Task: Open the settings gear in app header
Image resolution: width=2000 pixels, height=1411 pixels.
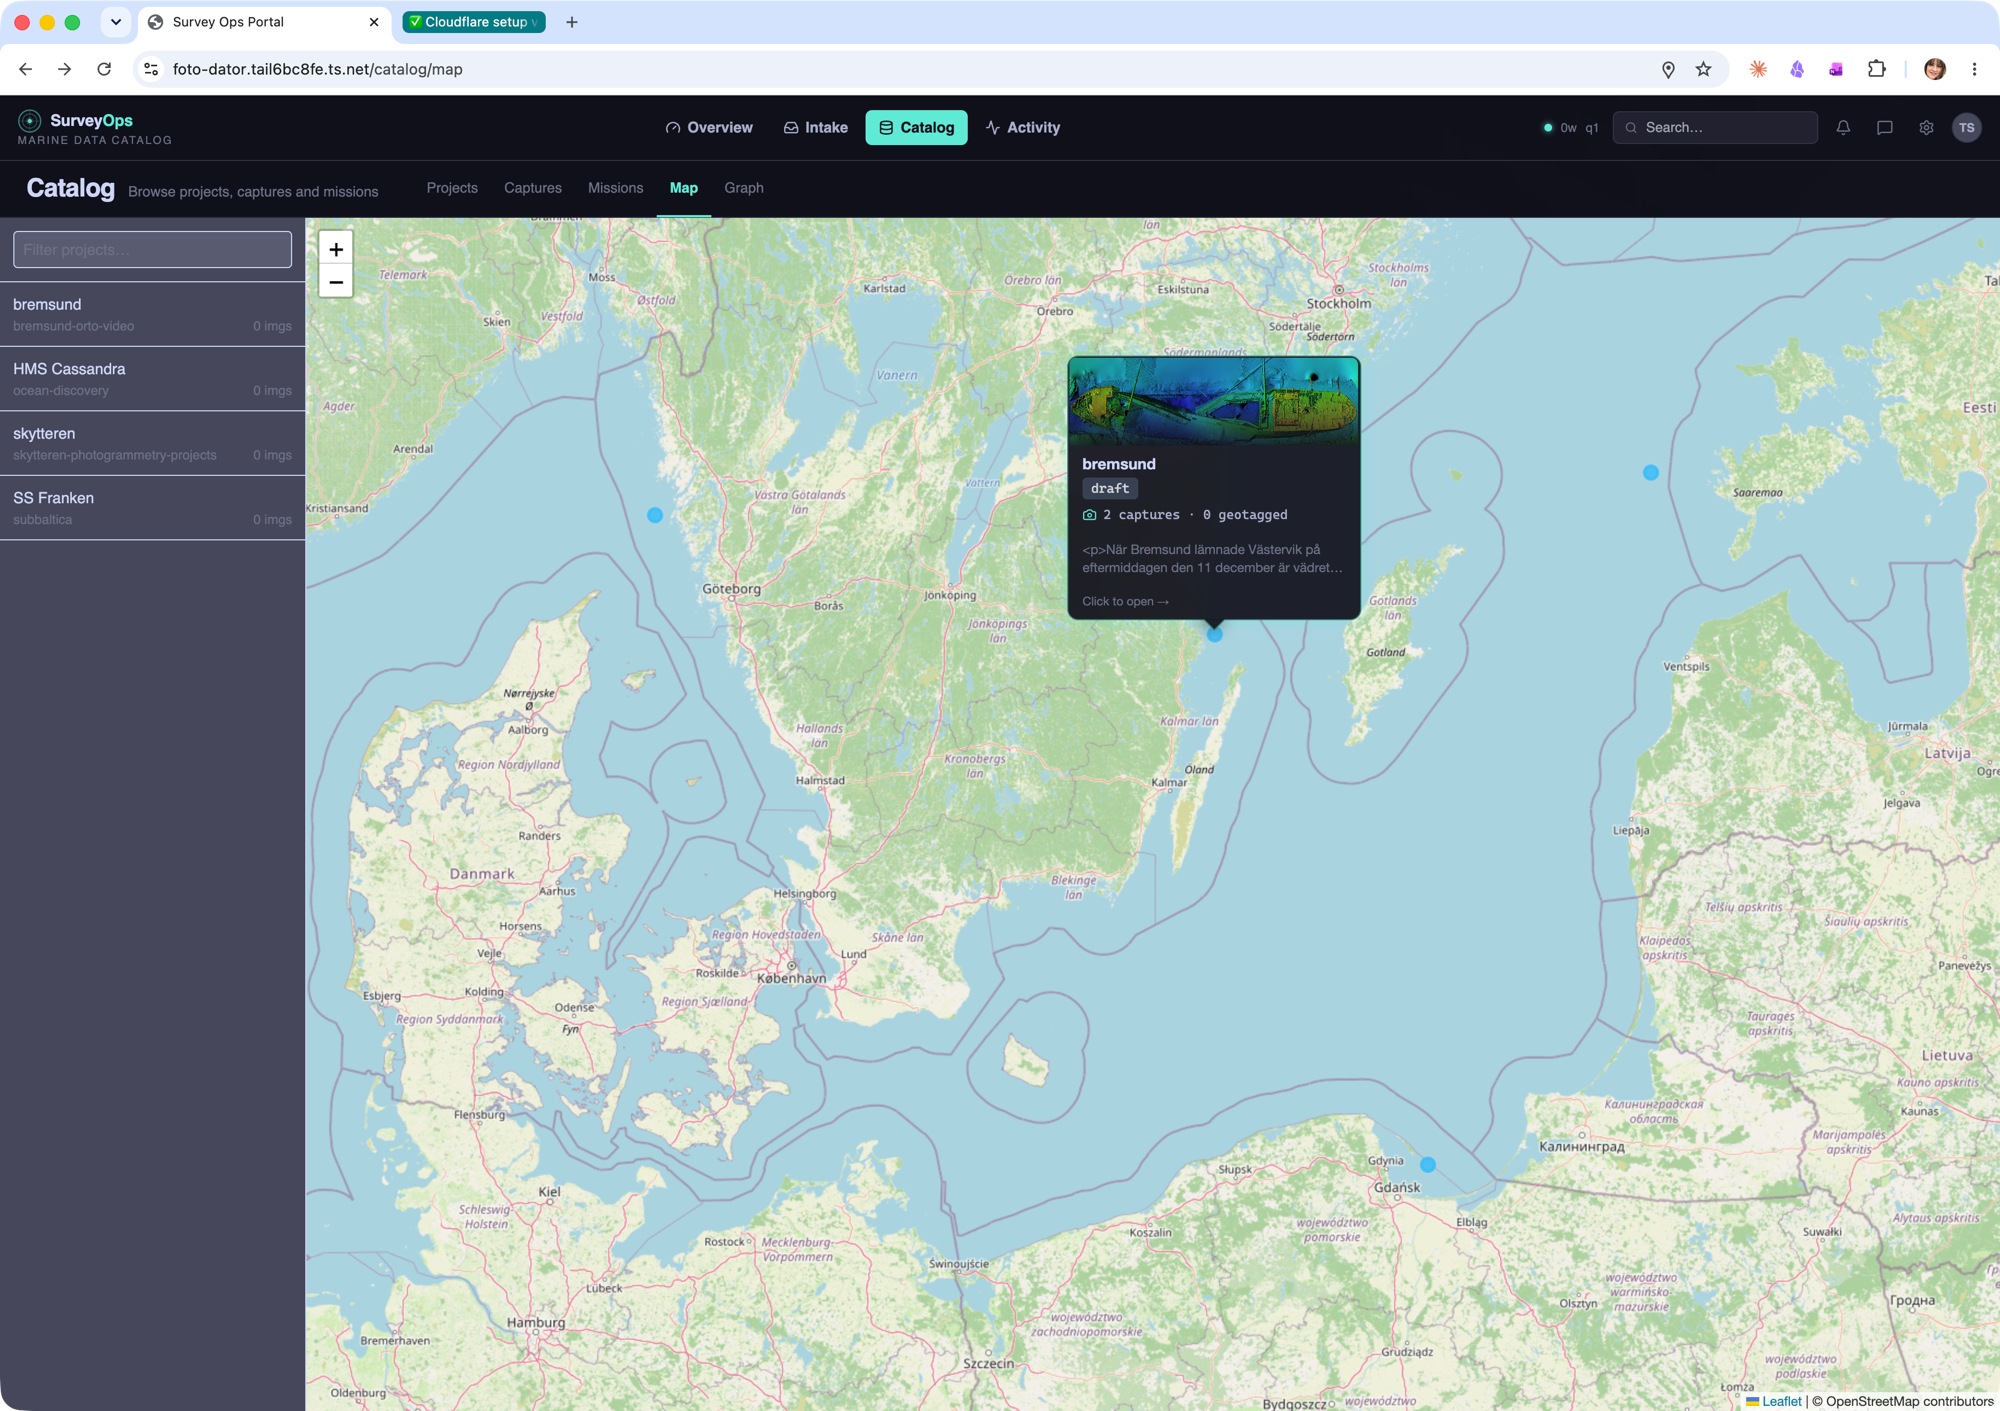Action: (x=1926, y=127)
